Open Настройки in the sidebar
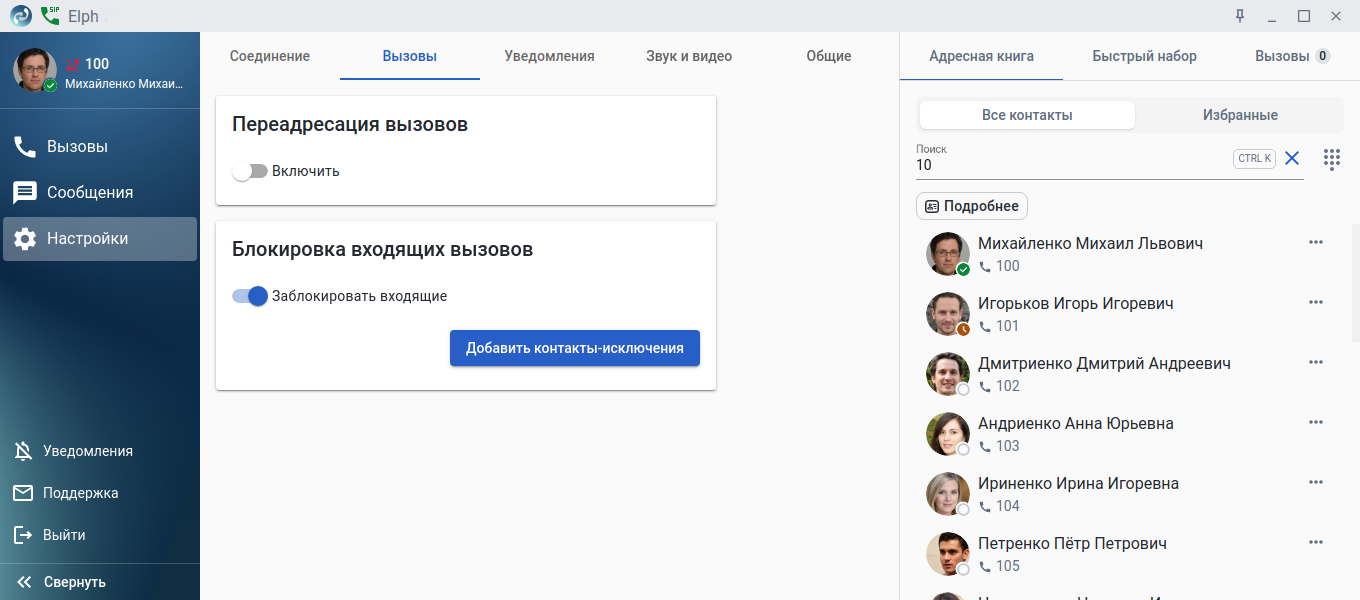 tap(100, 239)
